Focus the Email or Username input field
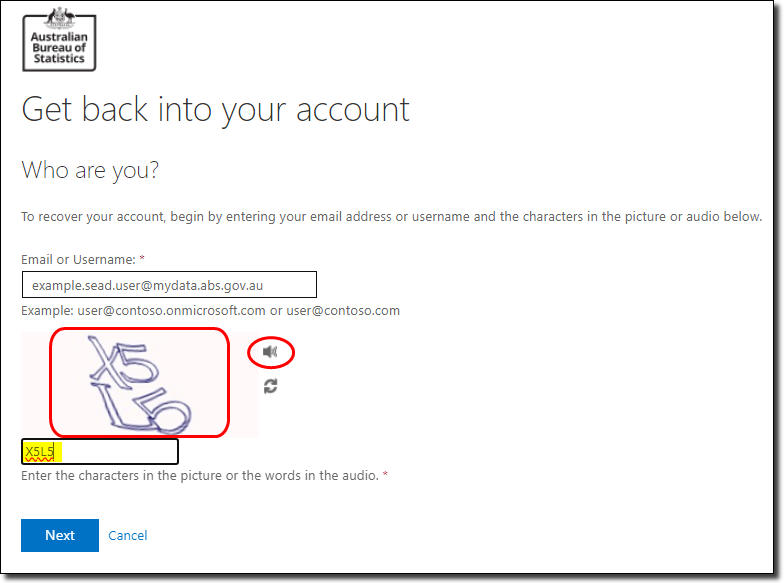 169,285
